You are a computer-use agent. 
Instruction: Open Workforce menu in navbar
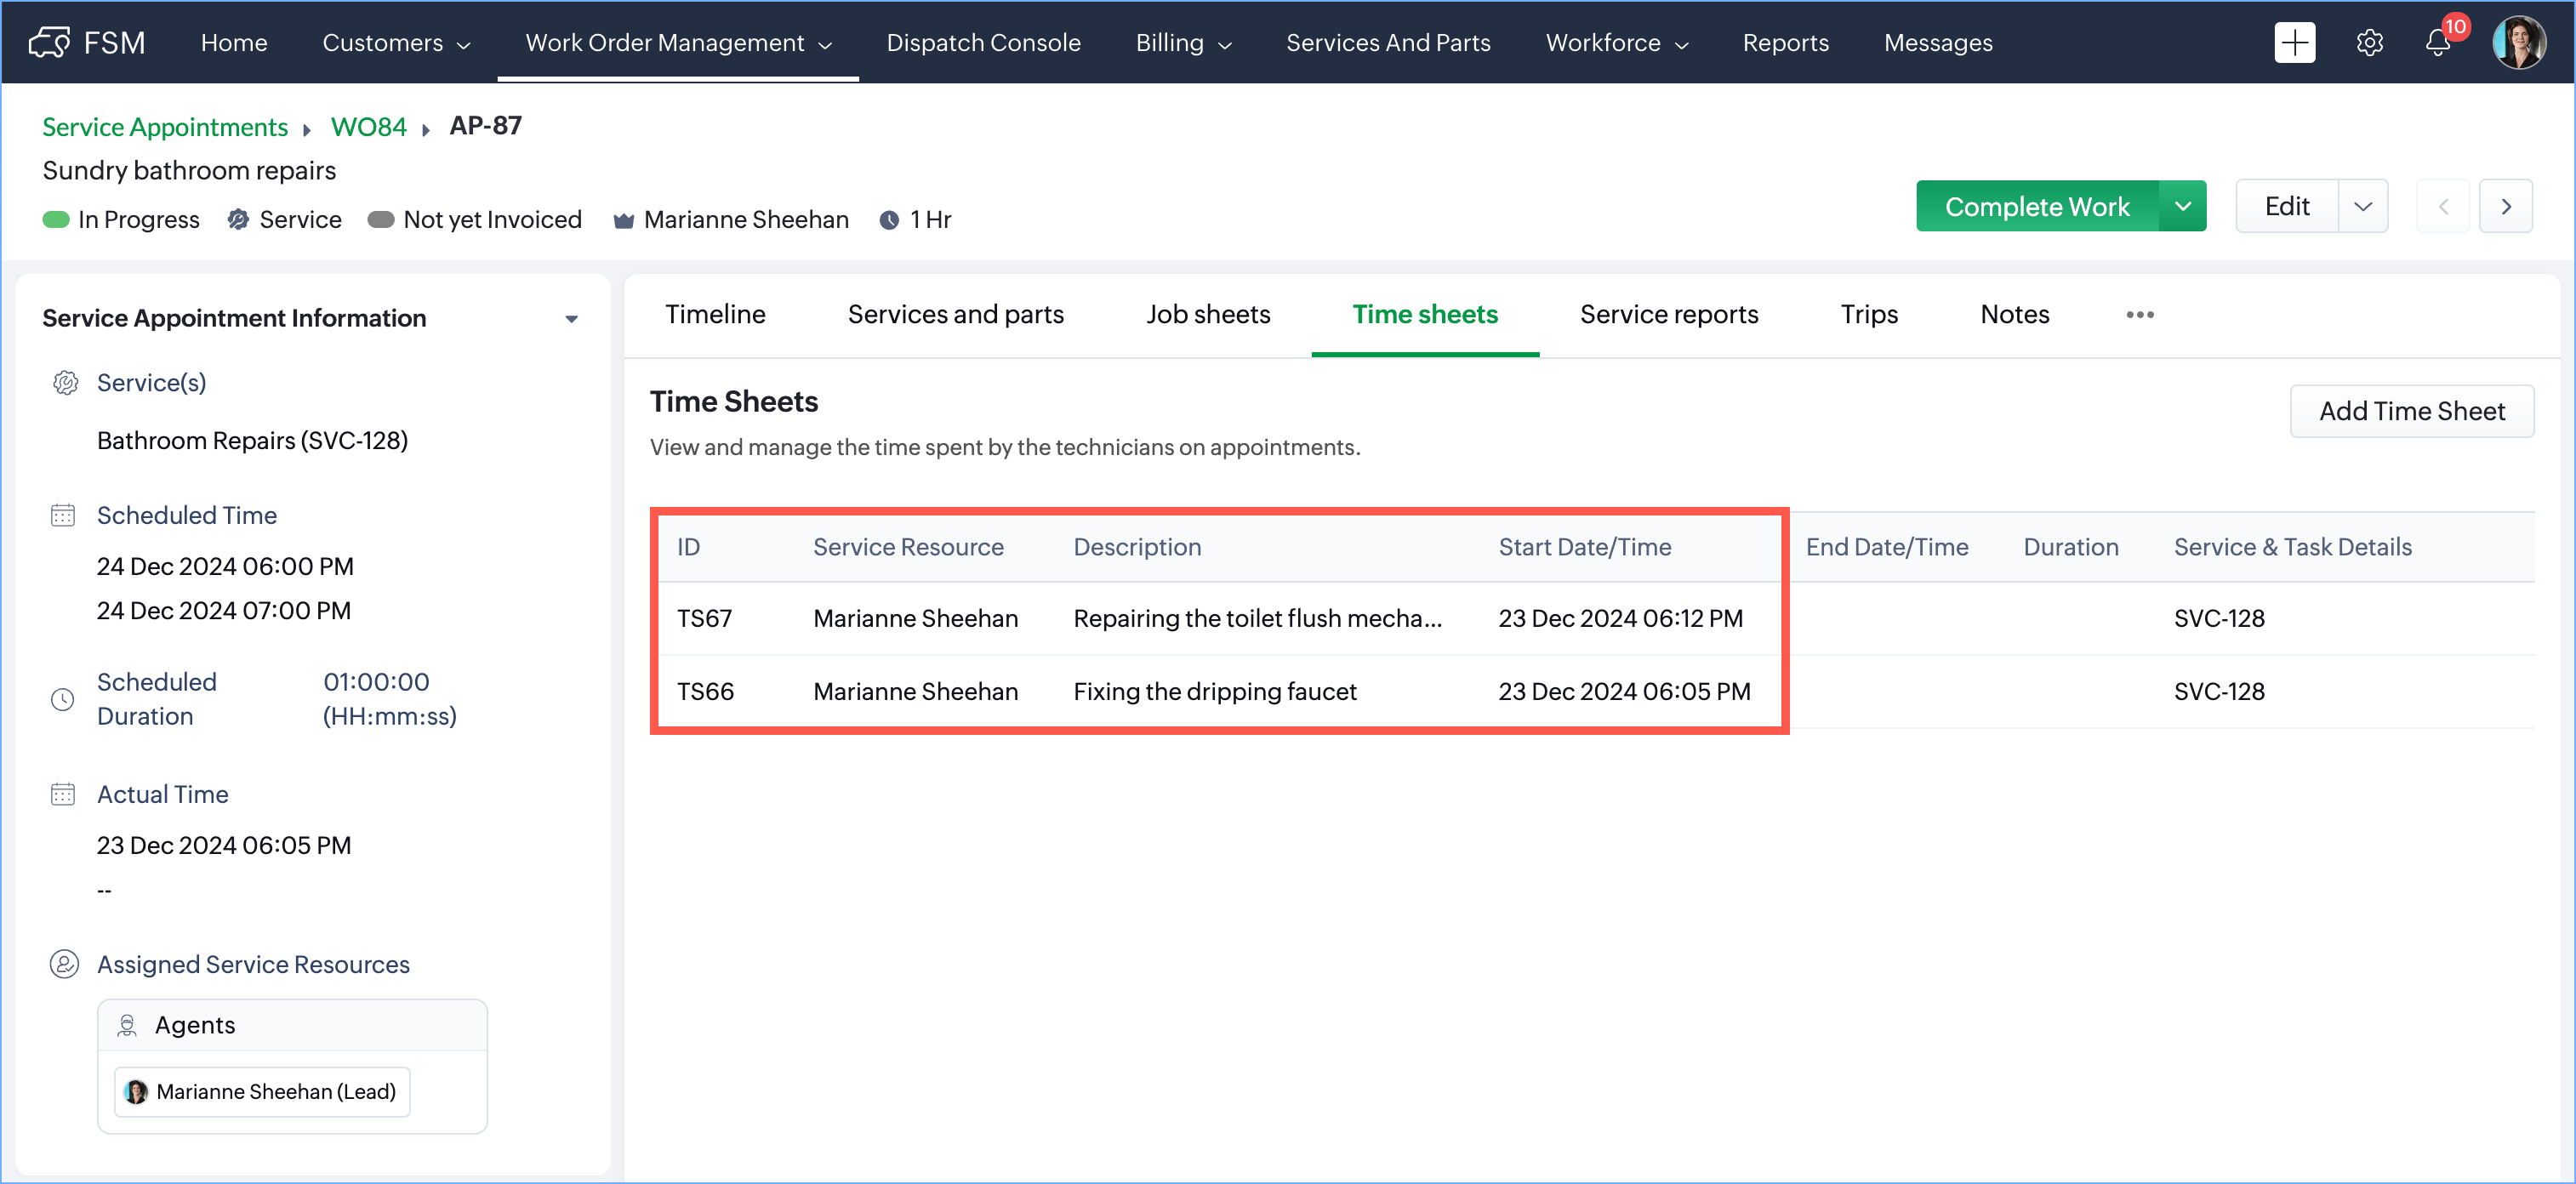(x=1616, y=42)
